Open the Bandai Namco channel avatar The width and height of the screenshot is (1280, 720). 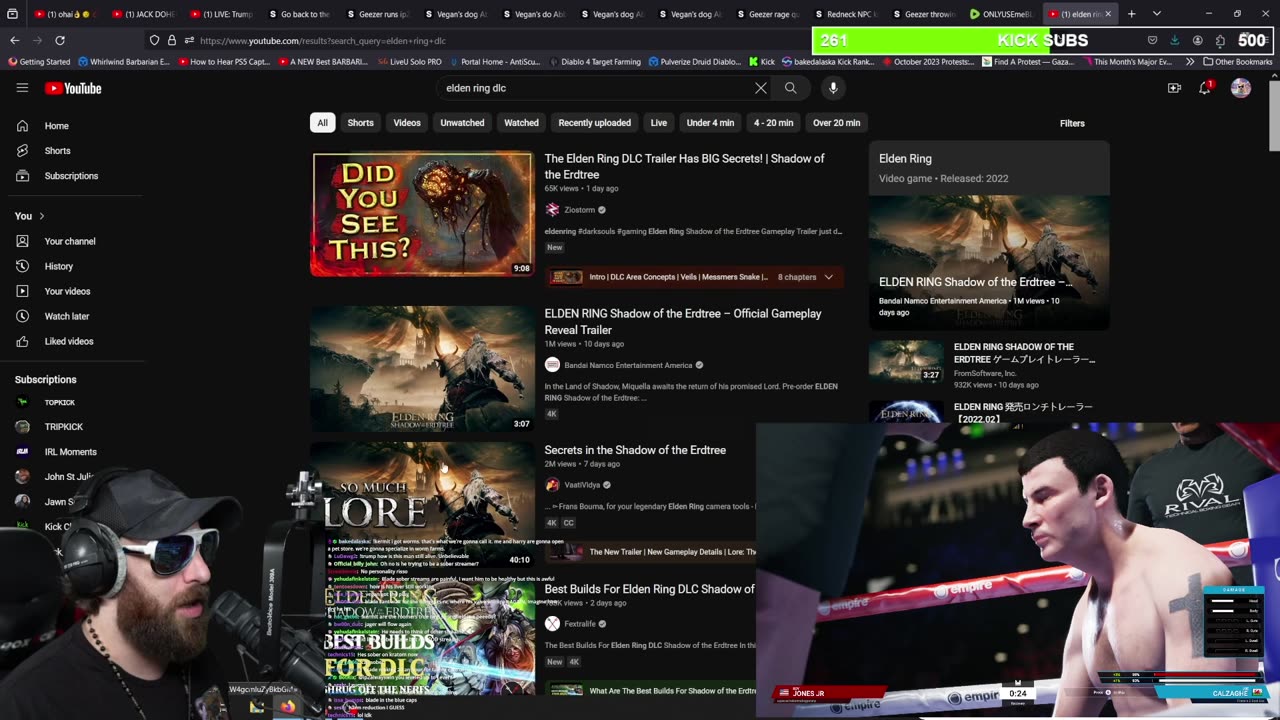coord(552,365)
